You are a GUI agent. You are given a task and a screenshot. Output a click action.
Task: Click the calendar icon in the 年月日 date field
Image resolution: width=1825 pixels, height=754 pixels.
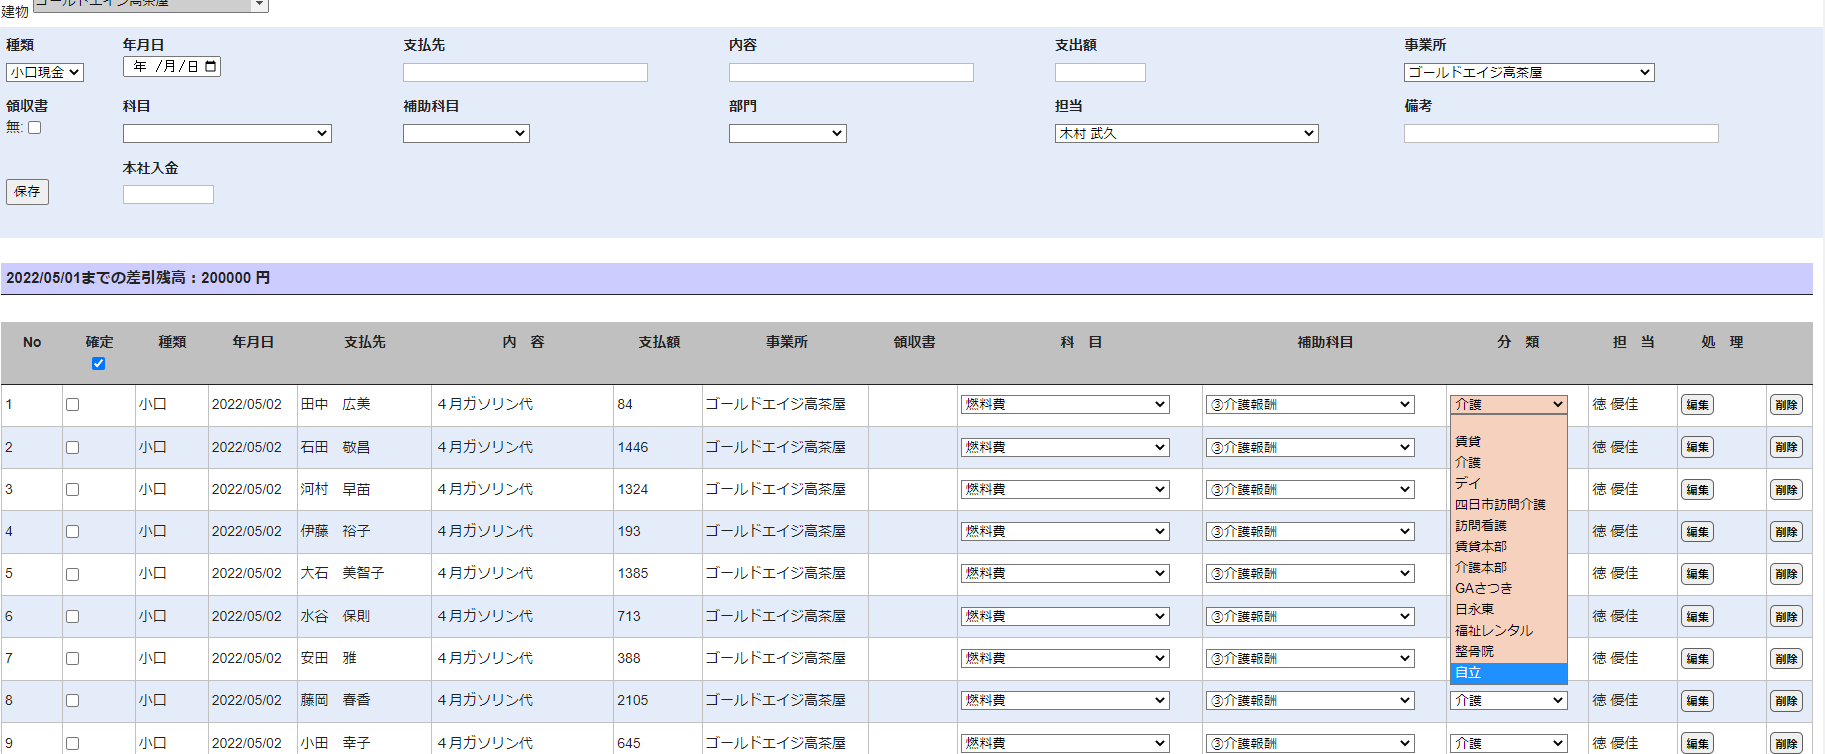(x=210, y=67)
